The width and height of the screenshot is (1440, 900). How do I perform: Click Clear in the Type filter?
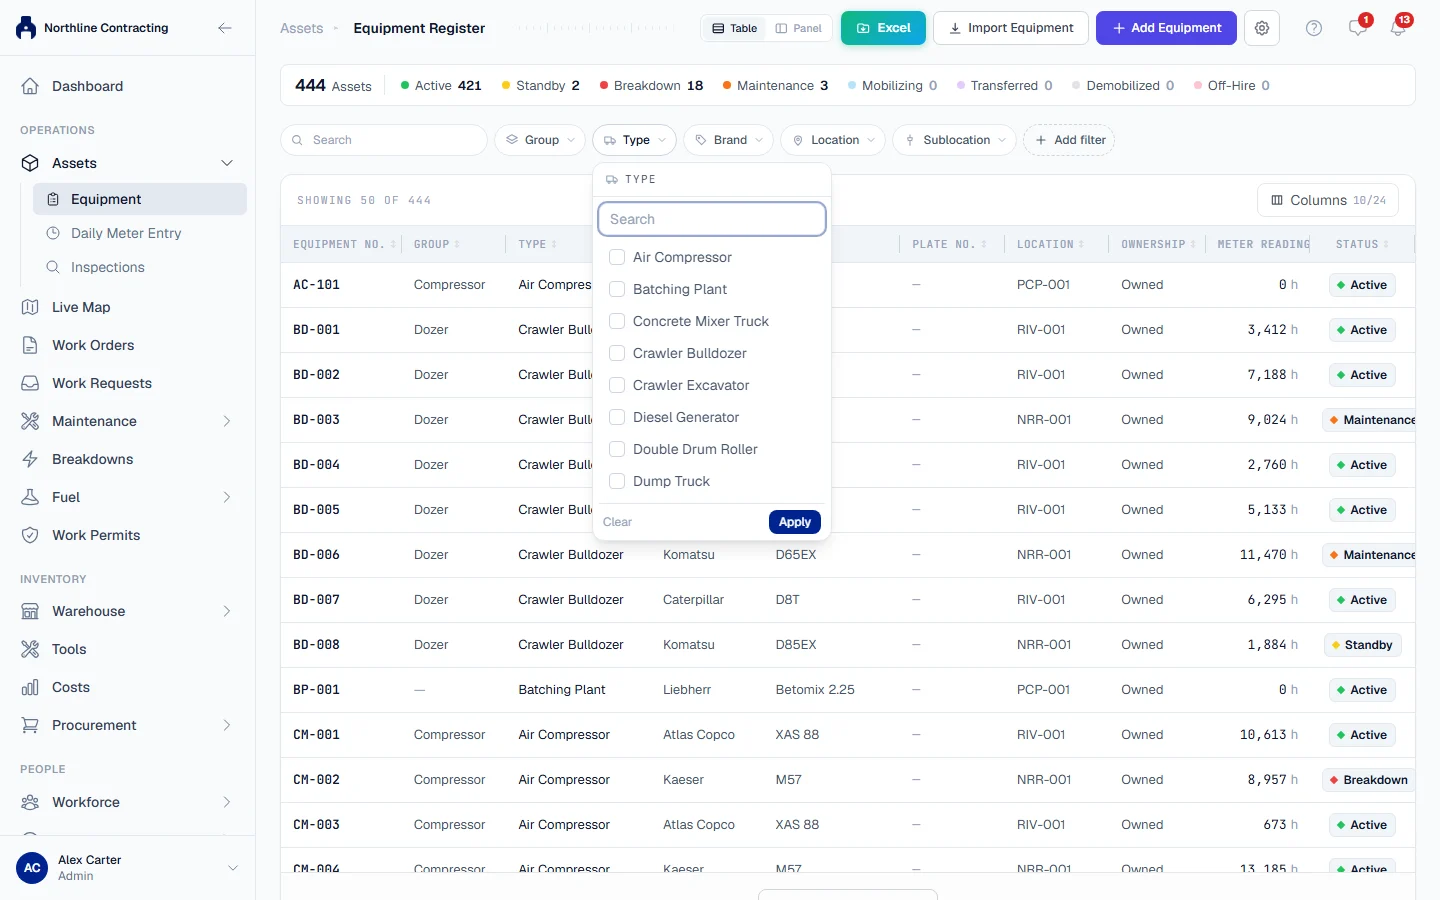click(617, 522)
